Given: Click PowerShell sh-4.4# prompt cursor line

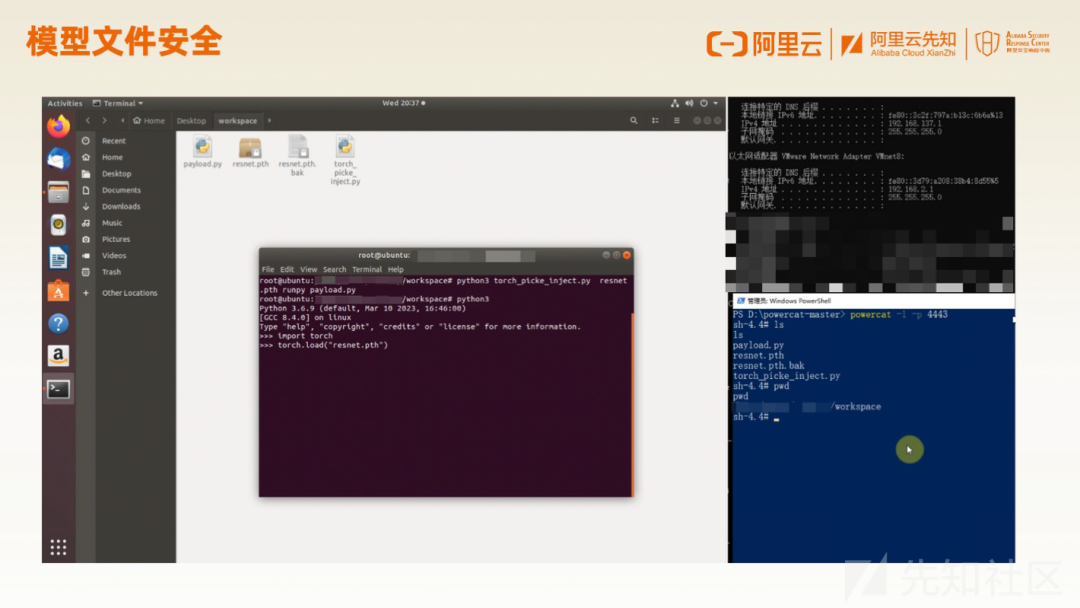Looking at the screenshot, I should point(756,417).
